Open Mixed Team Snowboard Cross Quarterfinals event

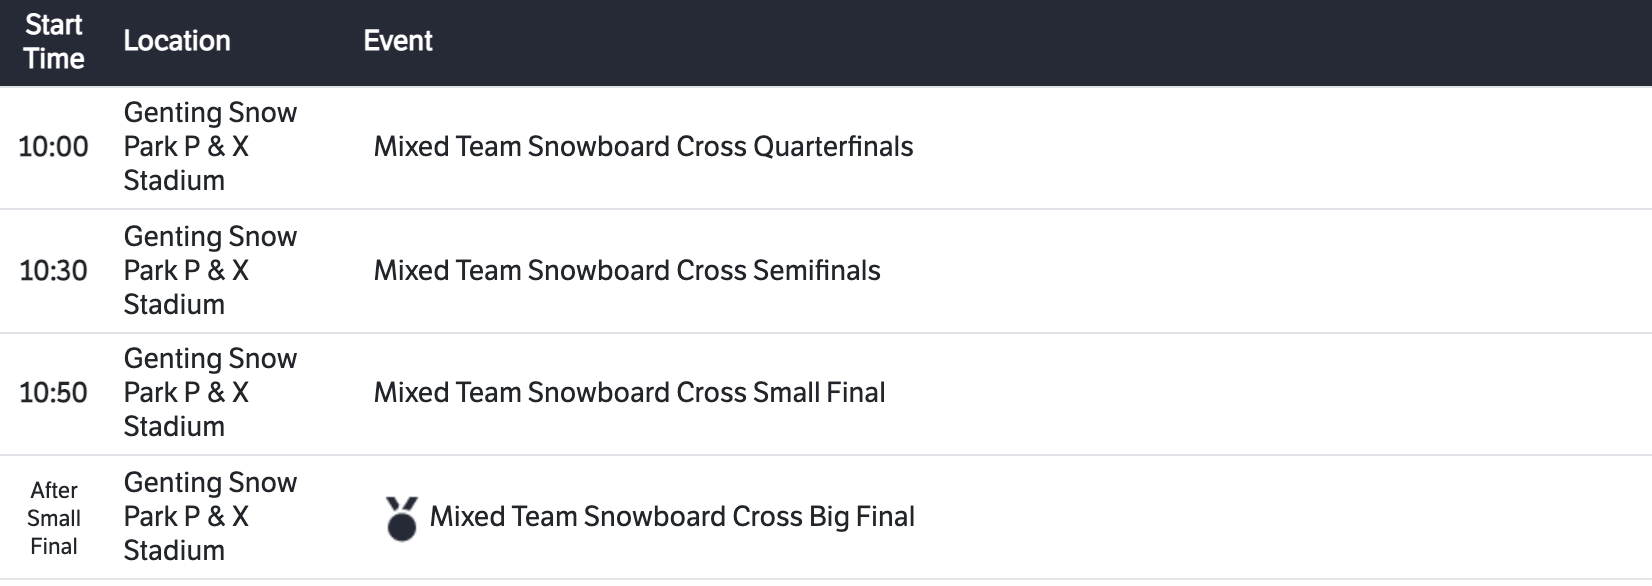coord(643,147)
